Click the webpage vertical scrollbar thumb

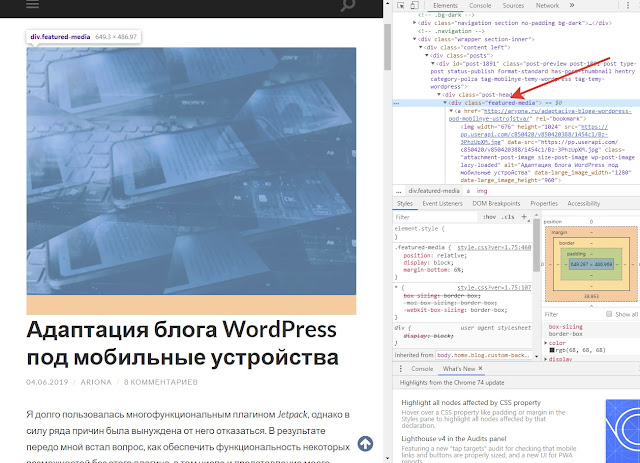point(387,47)
